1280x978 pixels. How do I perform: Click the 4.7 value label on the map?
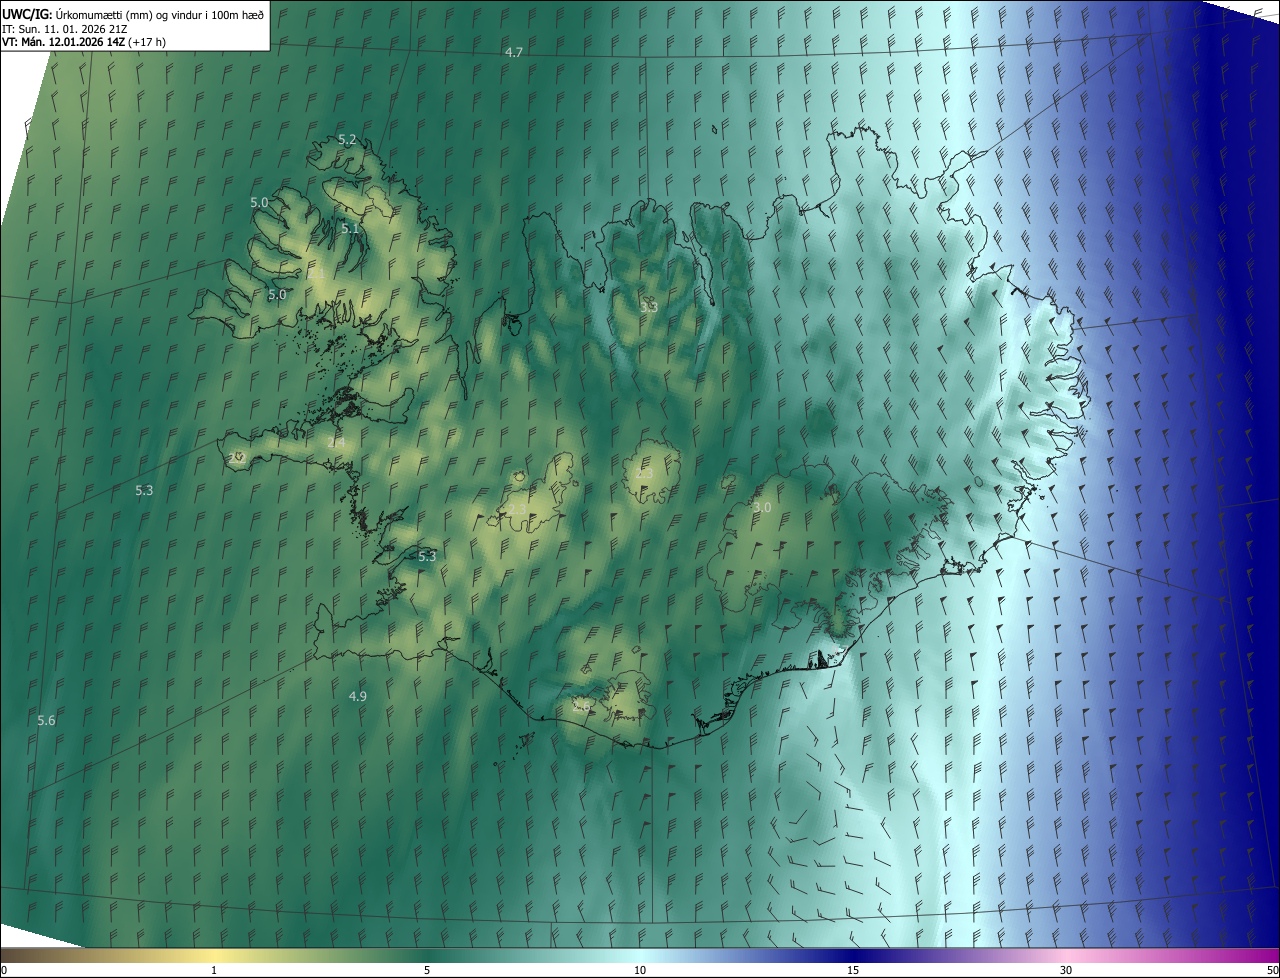pos(514,52)
